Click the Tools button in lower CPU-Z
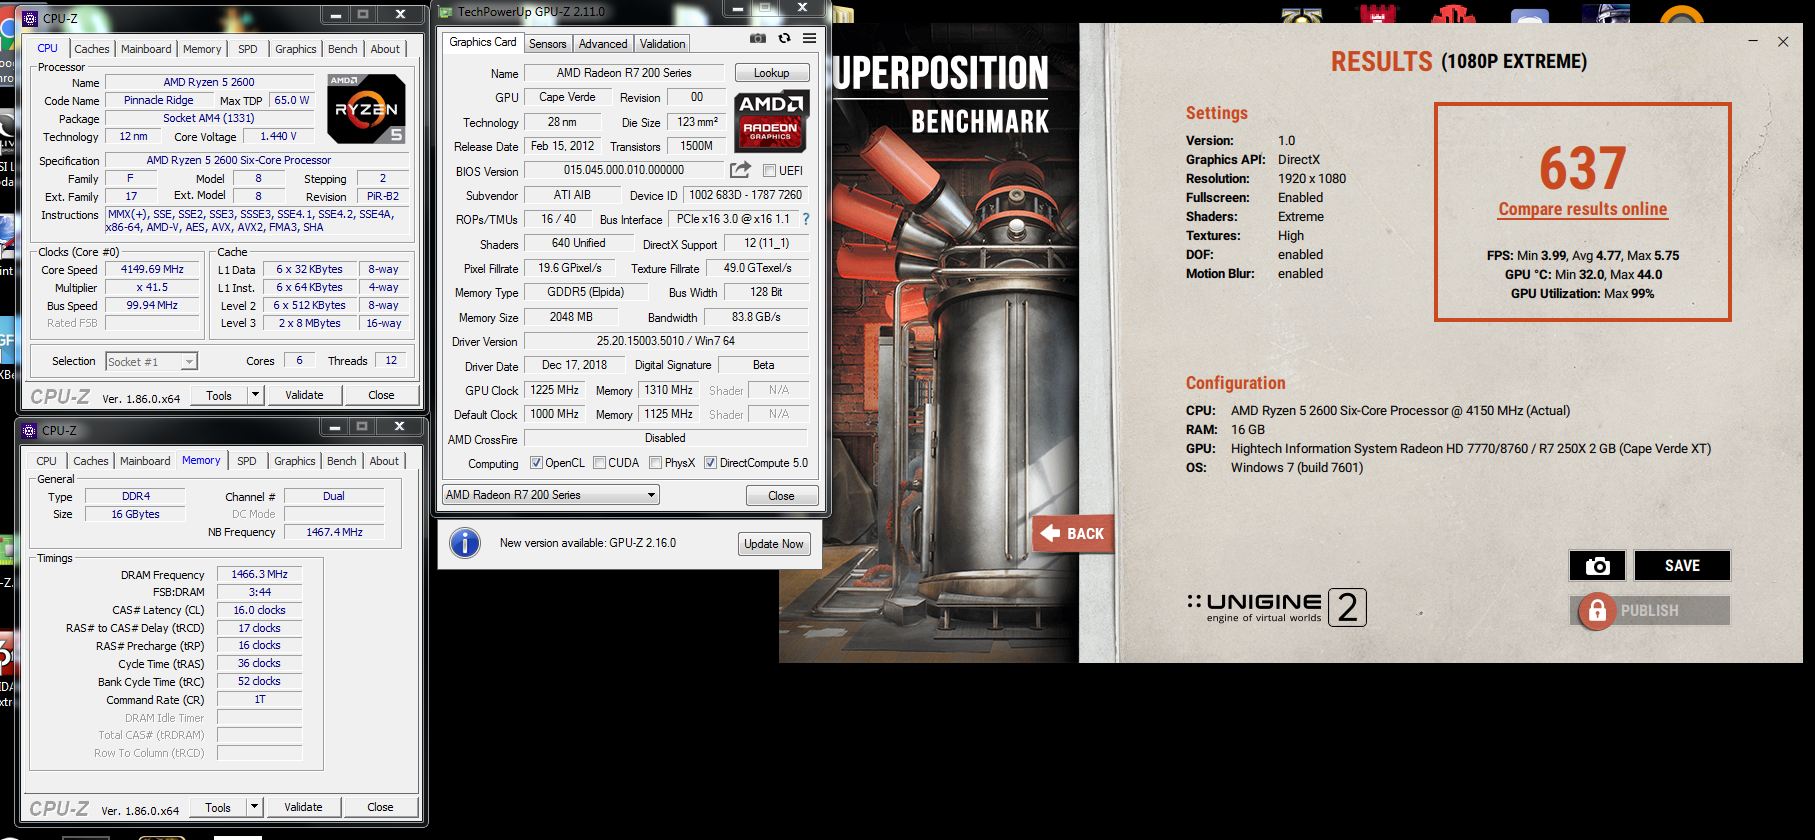This screenshot has width=1815, height=840. tap(218, 807)
